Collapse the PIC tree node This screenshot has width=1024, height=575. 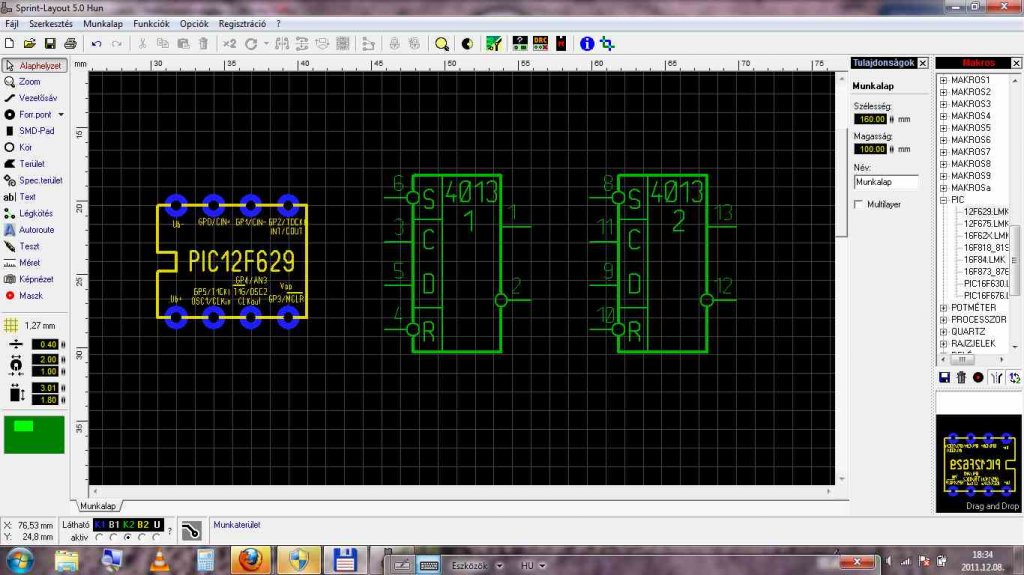click(x=943, y=200)
